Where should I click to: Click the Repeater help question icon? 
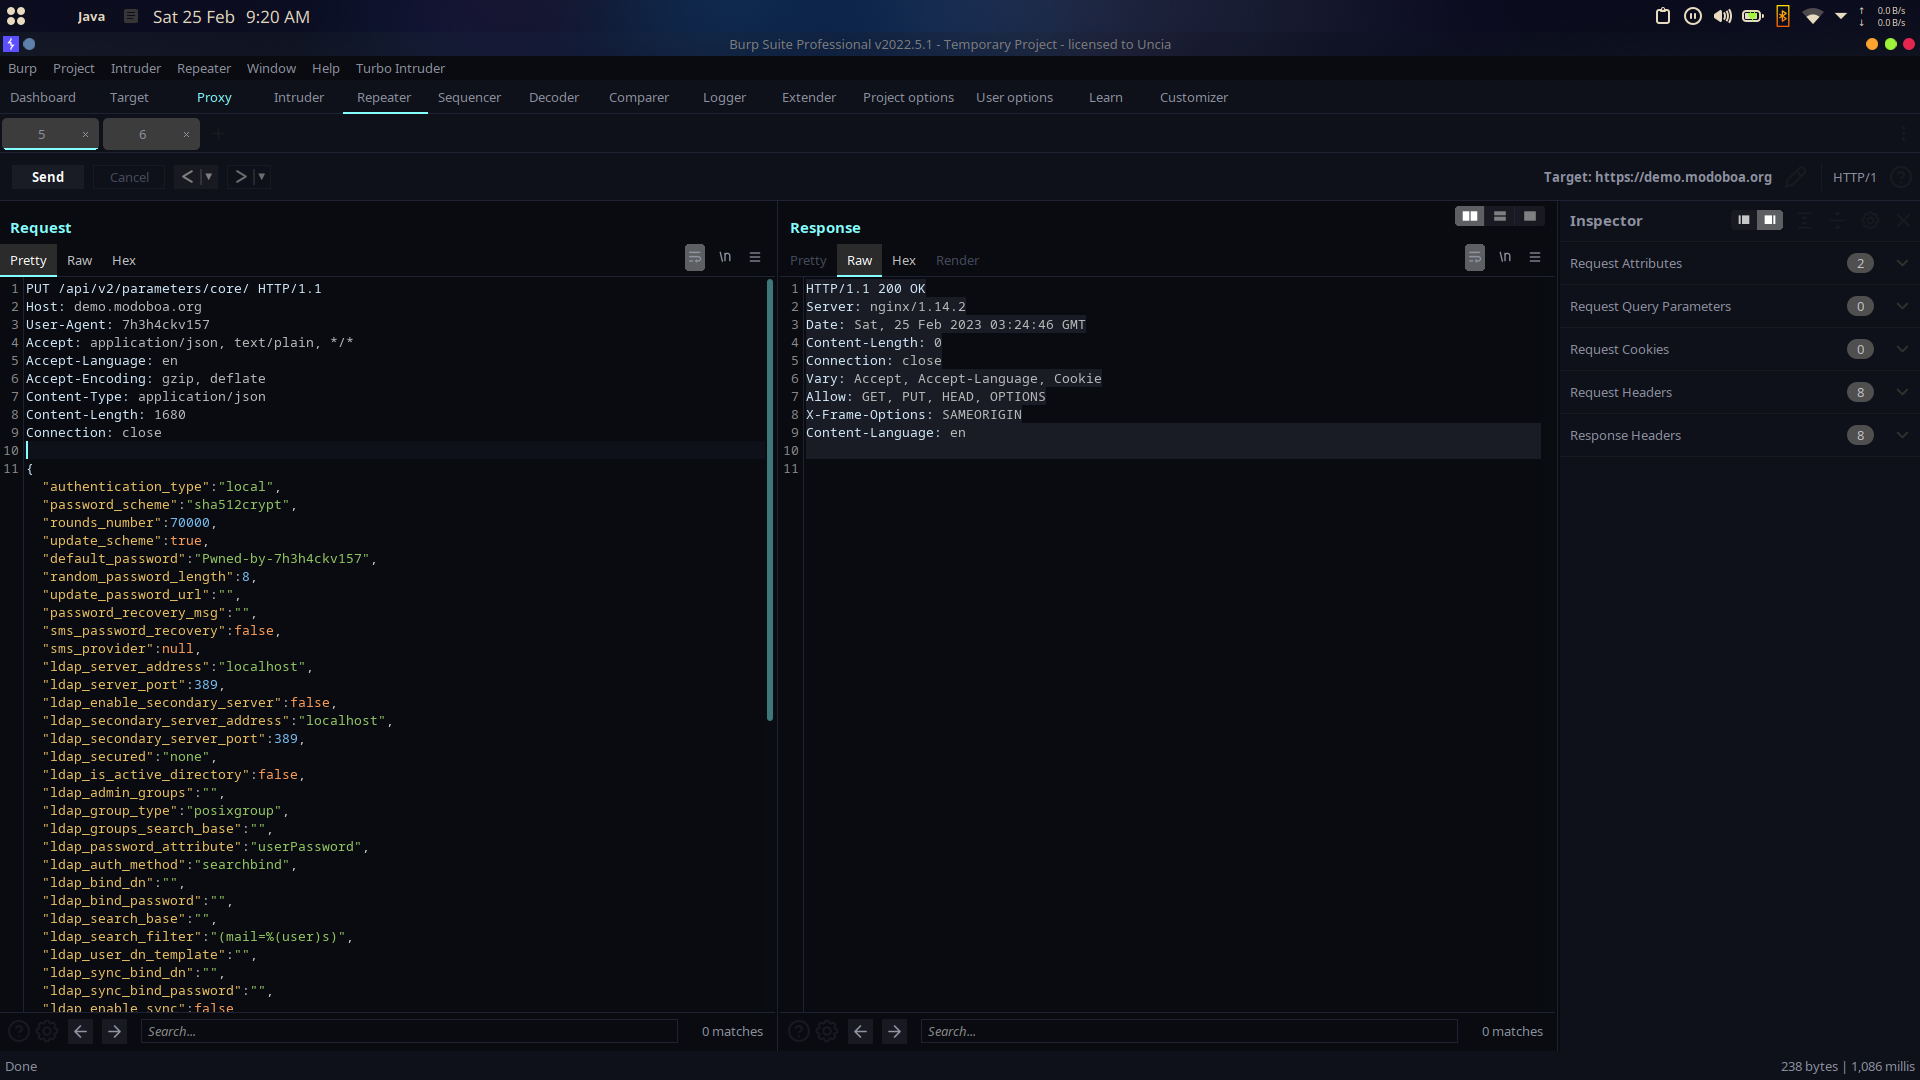click(x=1900, y=177)
